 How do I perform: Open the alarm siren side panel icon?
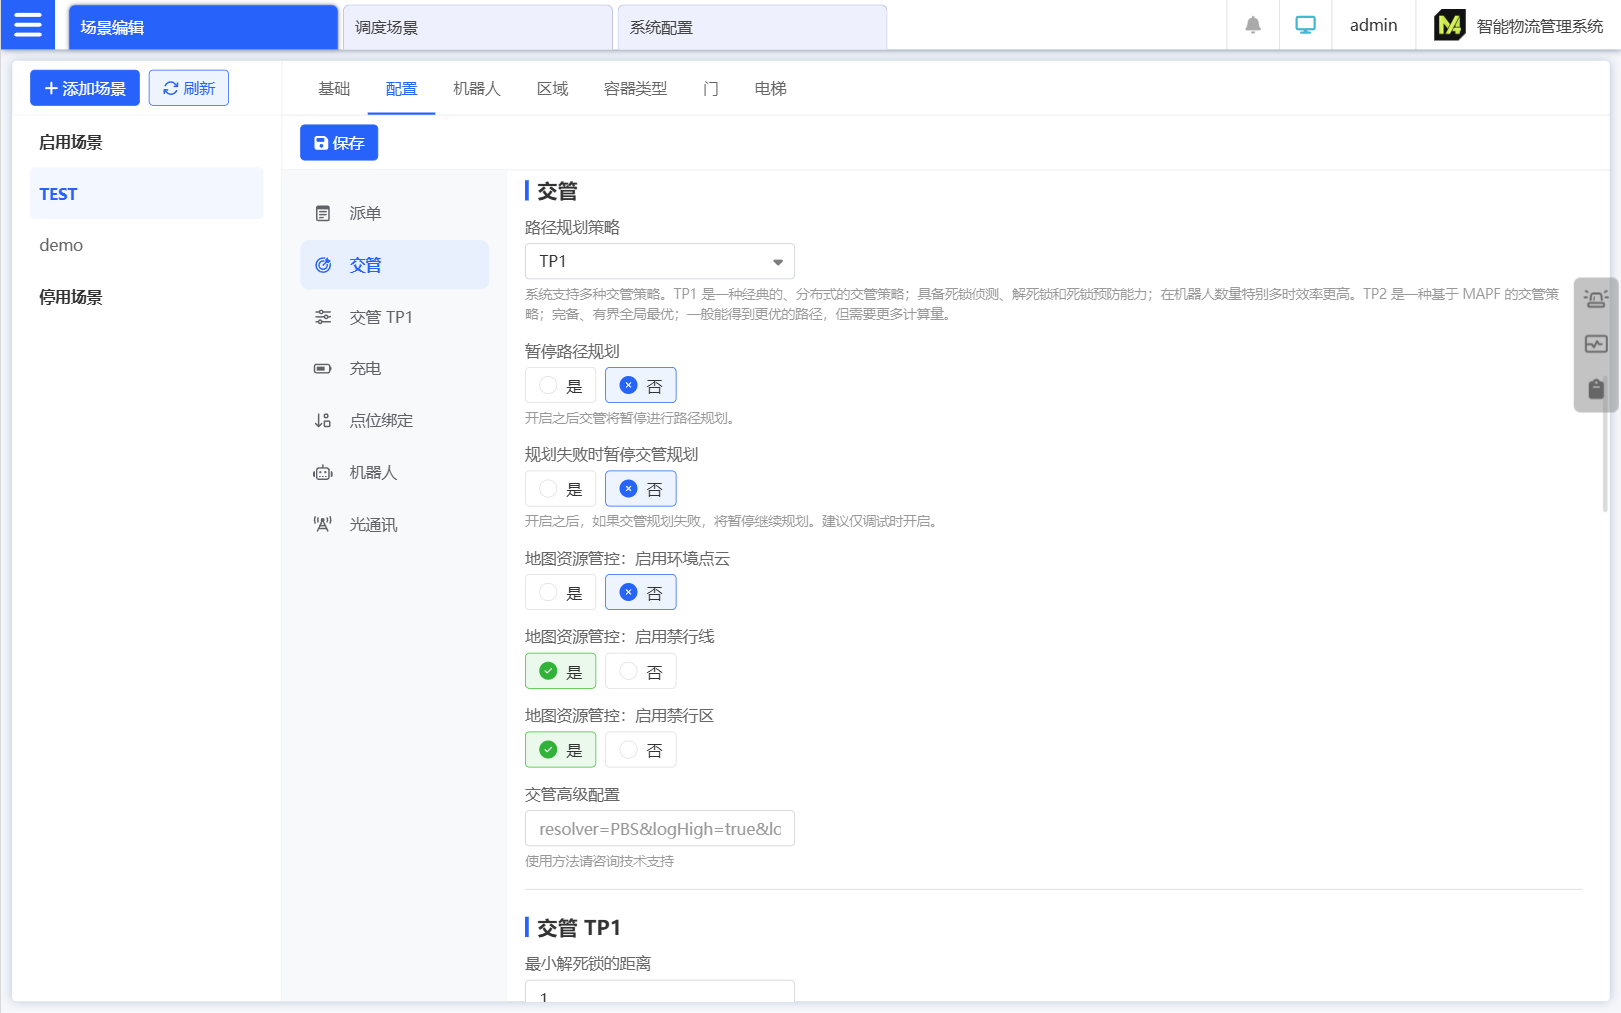pyautogui.click(x=1595, y=299)
